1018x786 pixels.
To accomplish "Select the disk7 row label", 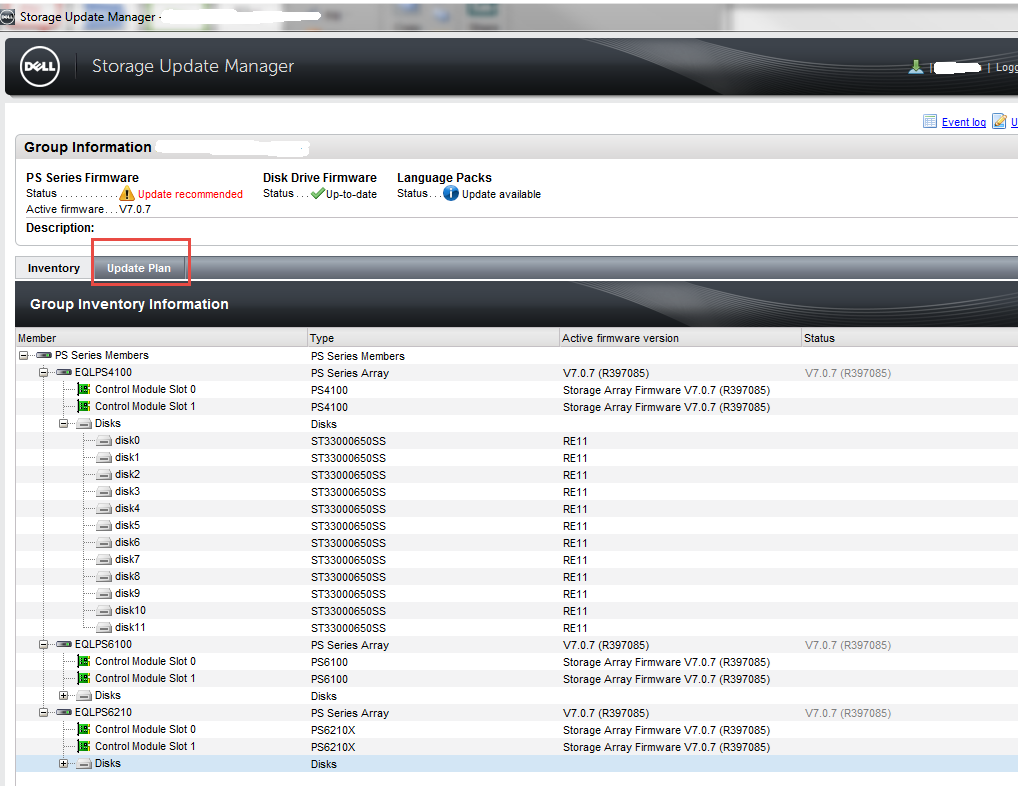I will [x=127, y=559].
